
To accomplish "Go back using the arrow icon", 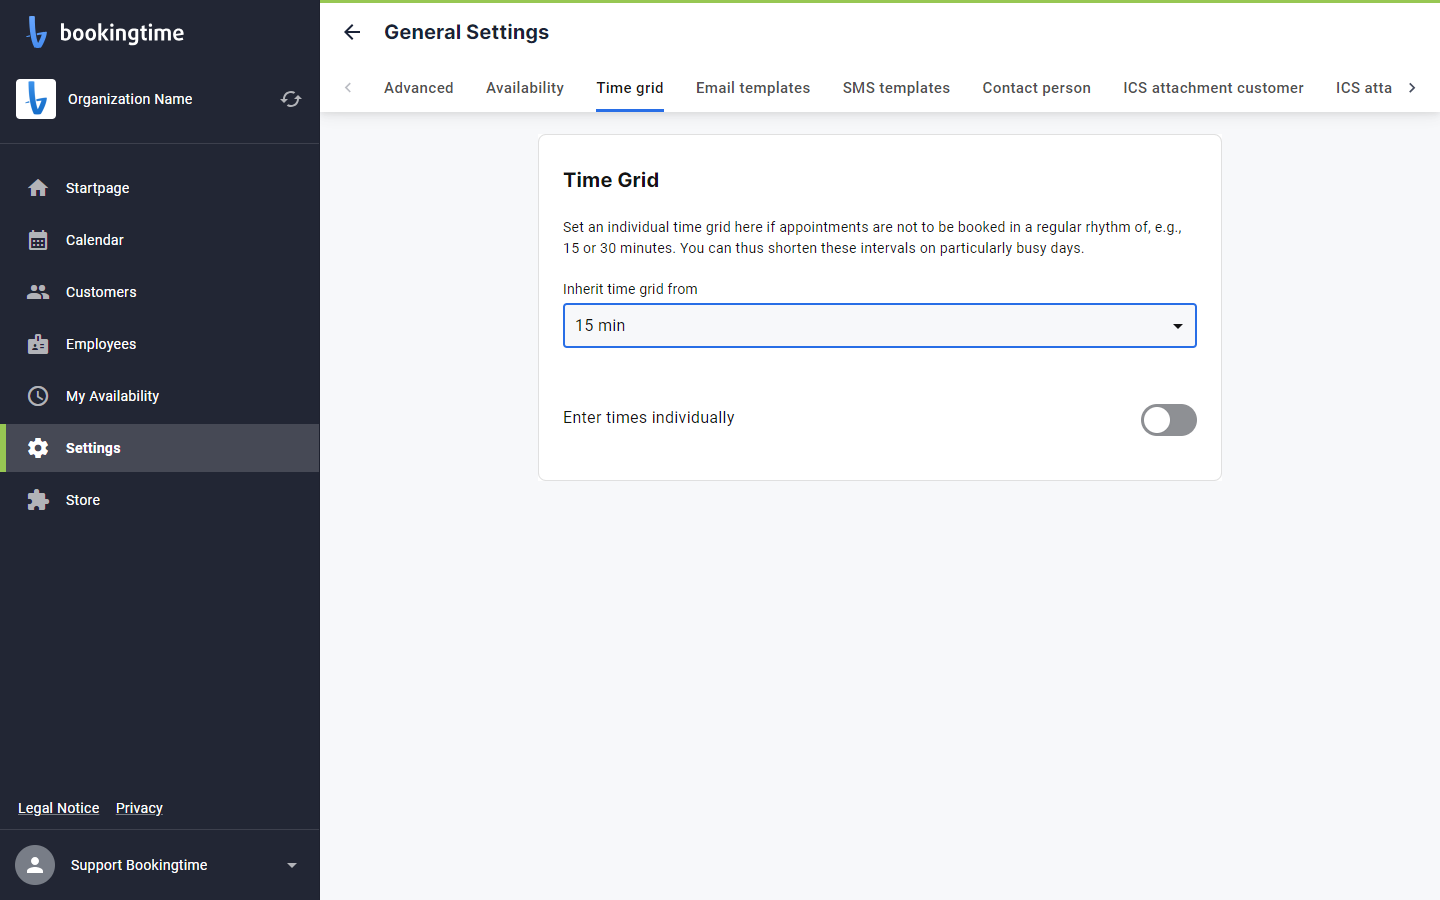I will (x=352, y=32).
